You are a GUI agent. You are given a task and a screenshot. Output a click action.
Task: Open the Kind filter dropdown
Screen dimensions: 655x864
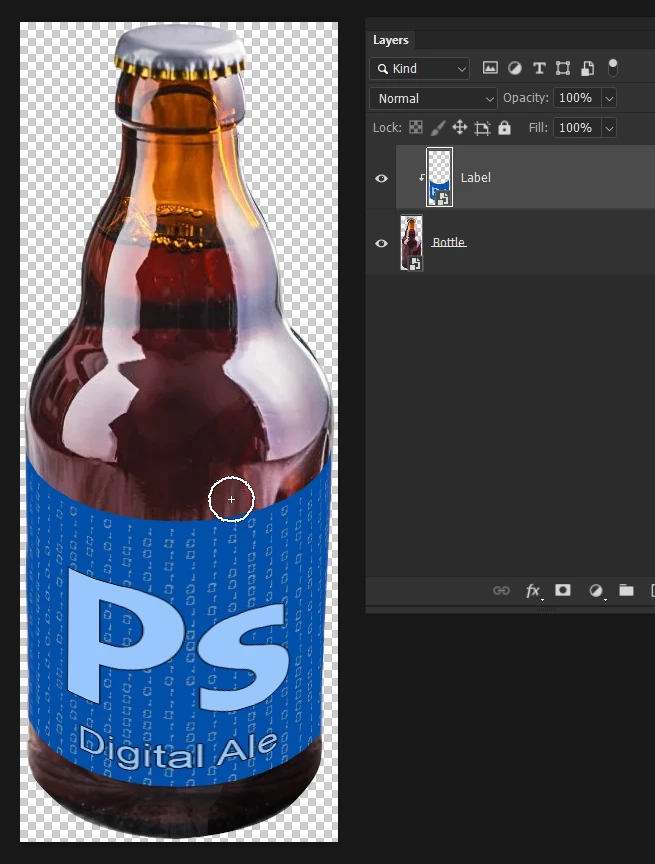pos(420,68)
